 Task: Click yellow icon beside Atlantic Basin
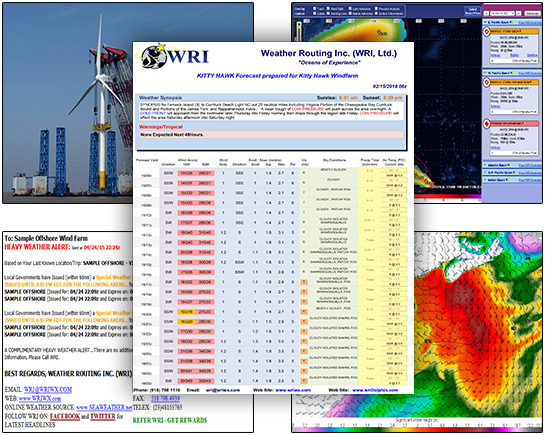pos(510,165)
